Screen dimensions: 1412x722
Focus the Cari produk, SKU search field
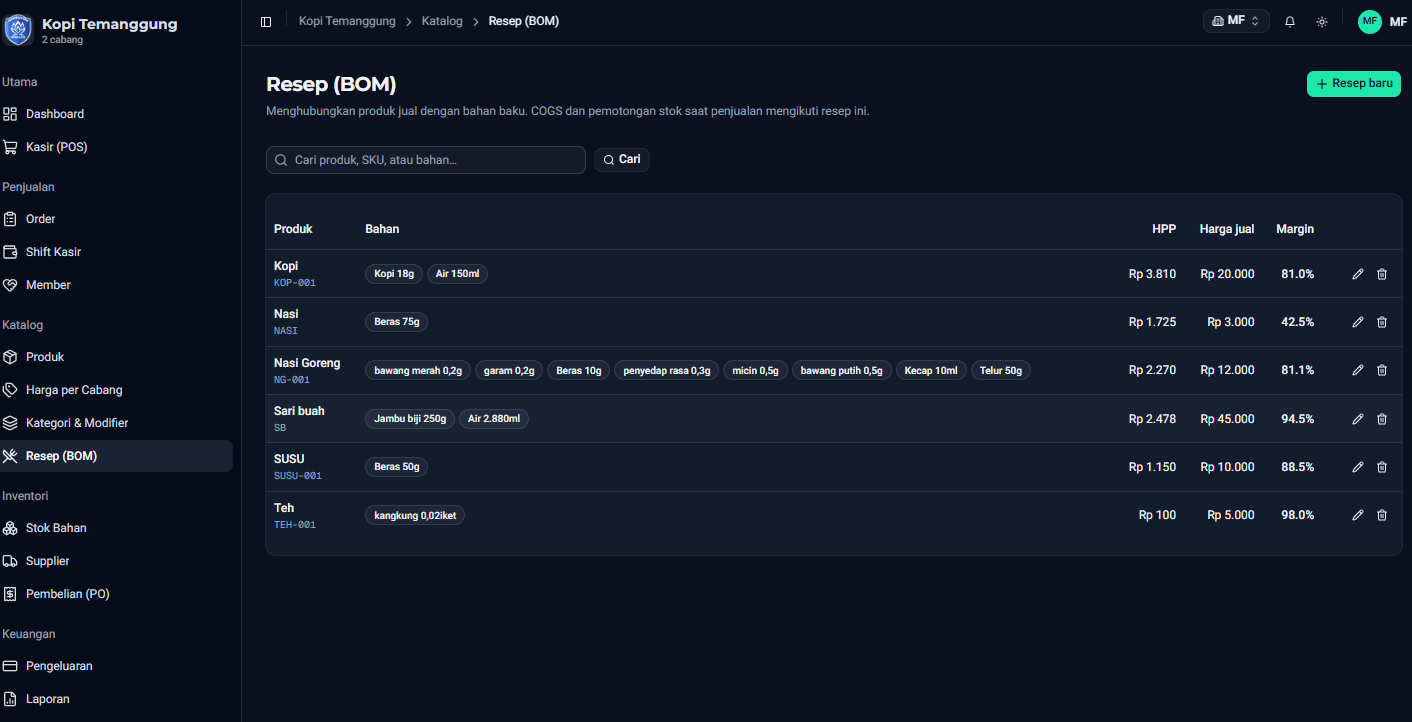click(x=426, y=160)
